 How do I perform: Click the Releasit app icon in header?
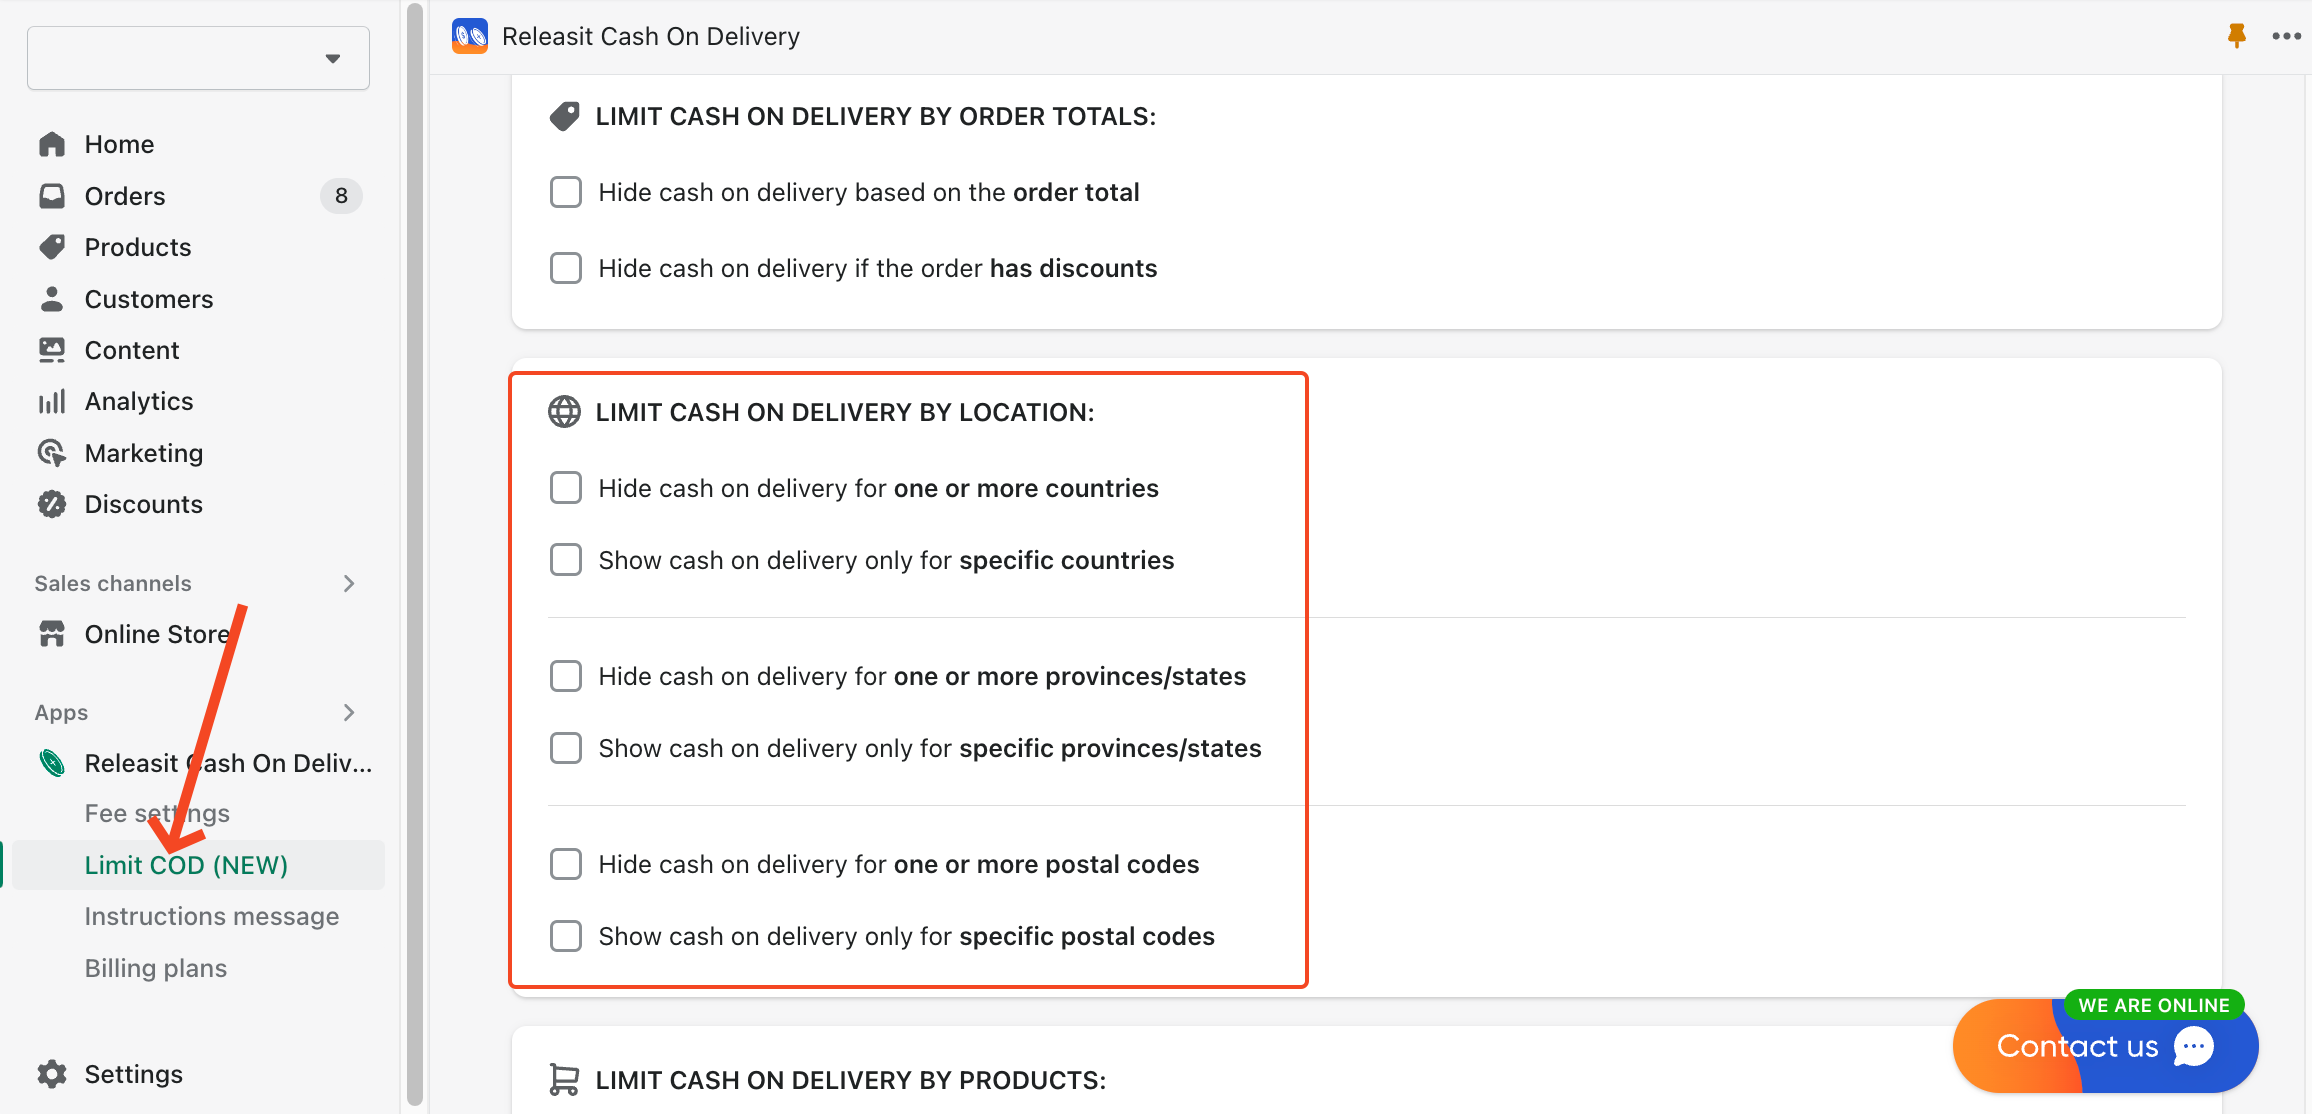pos(470,36)
